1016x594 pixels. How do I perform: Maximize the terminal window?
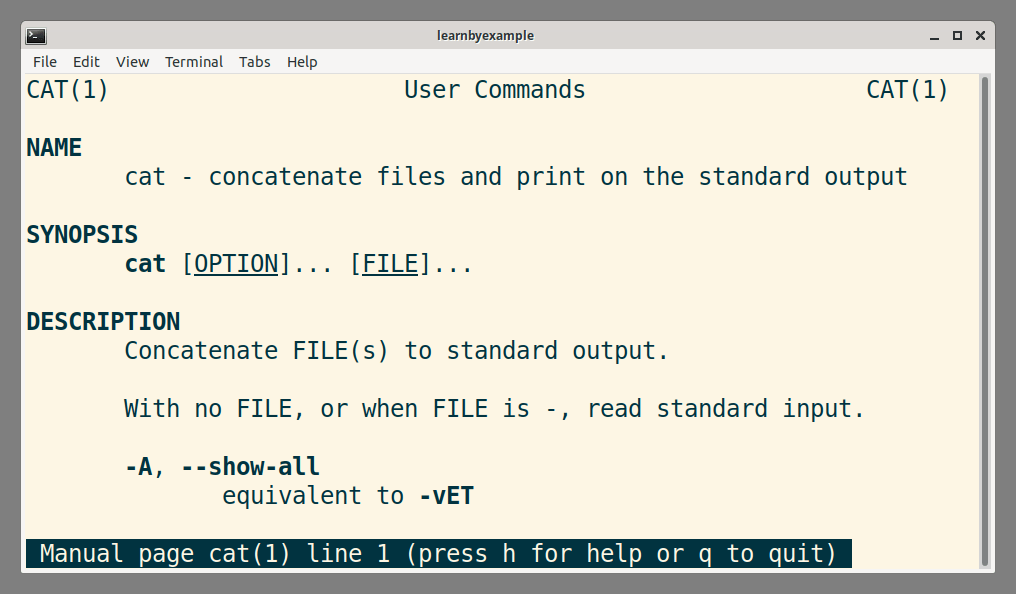[957, 35]
